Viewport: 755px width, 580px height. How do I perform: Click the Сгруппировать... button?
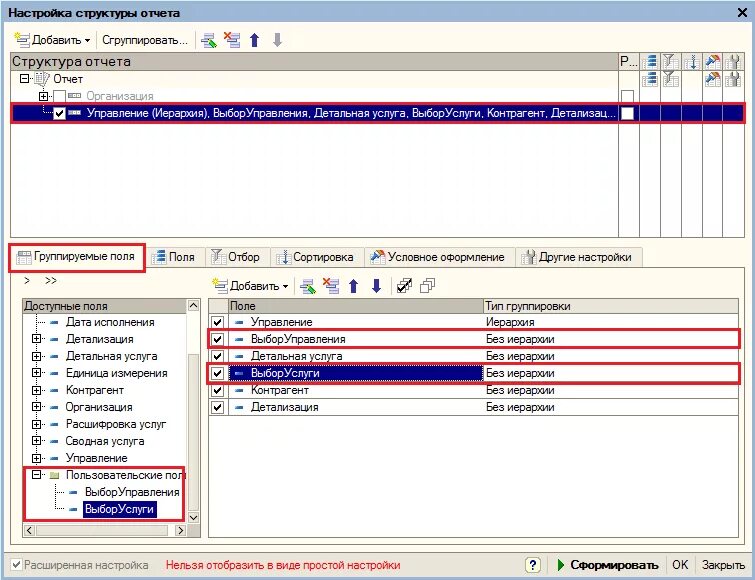point(144,40)
